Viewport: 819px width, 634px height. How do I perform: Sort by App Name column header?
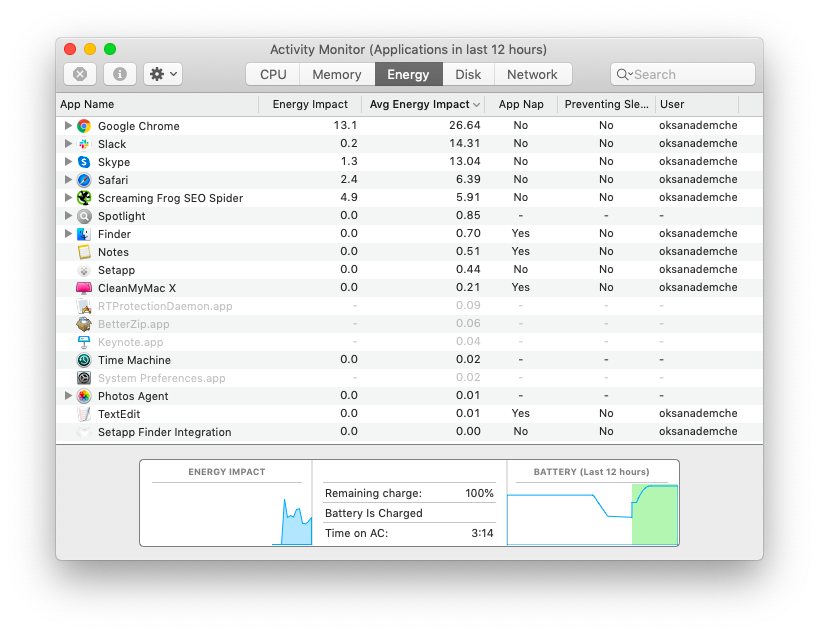157,104
